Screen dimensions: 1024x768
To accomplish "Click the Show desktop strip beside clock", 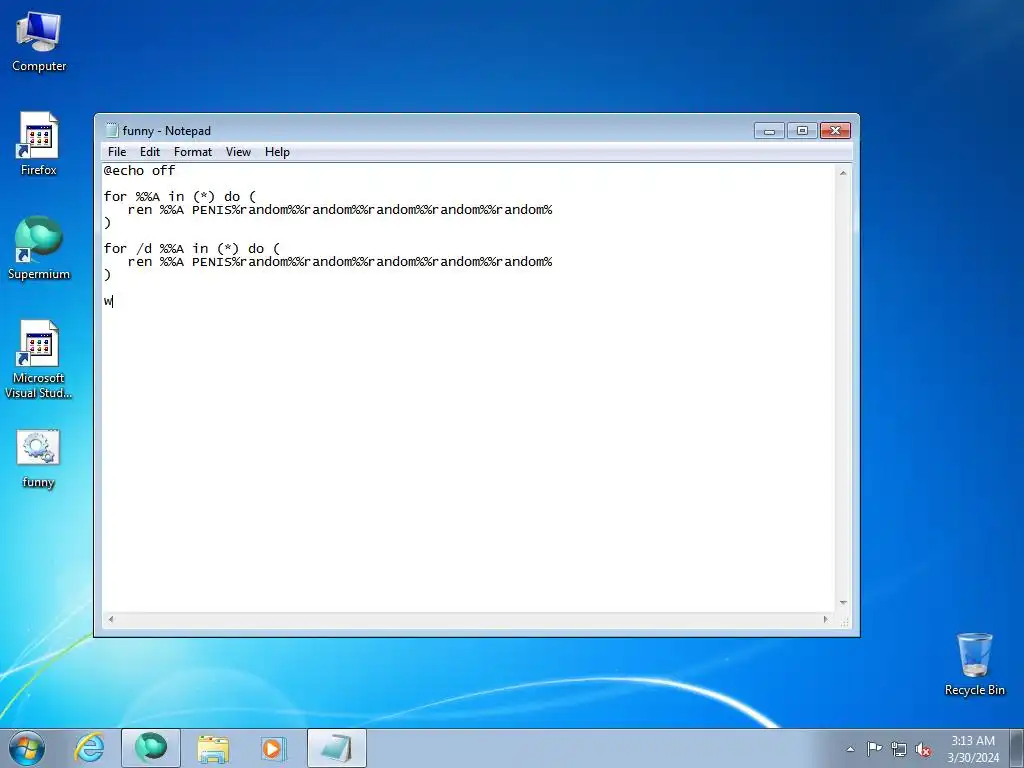I will tap(1016, 748).
